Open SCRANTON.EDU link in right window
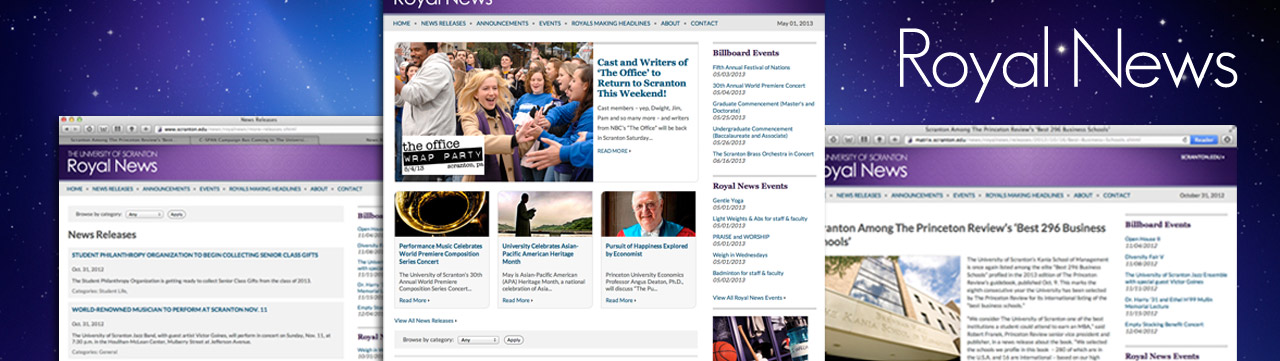Screen dimensions: 1280x361 (x=1202, y=156)
